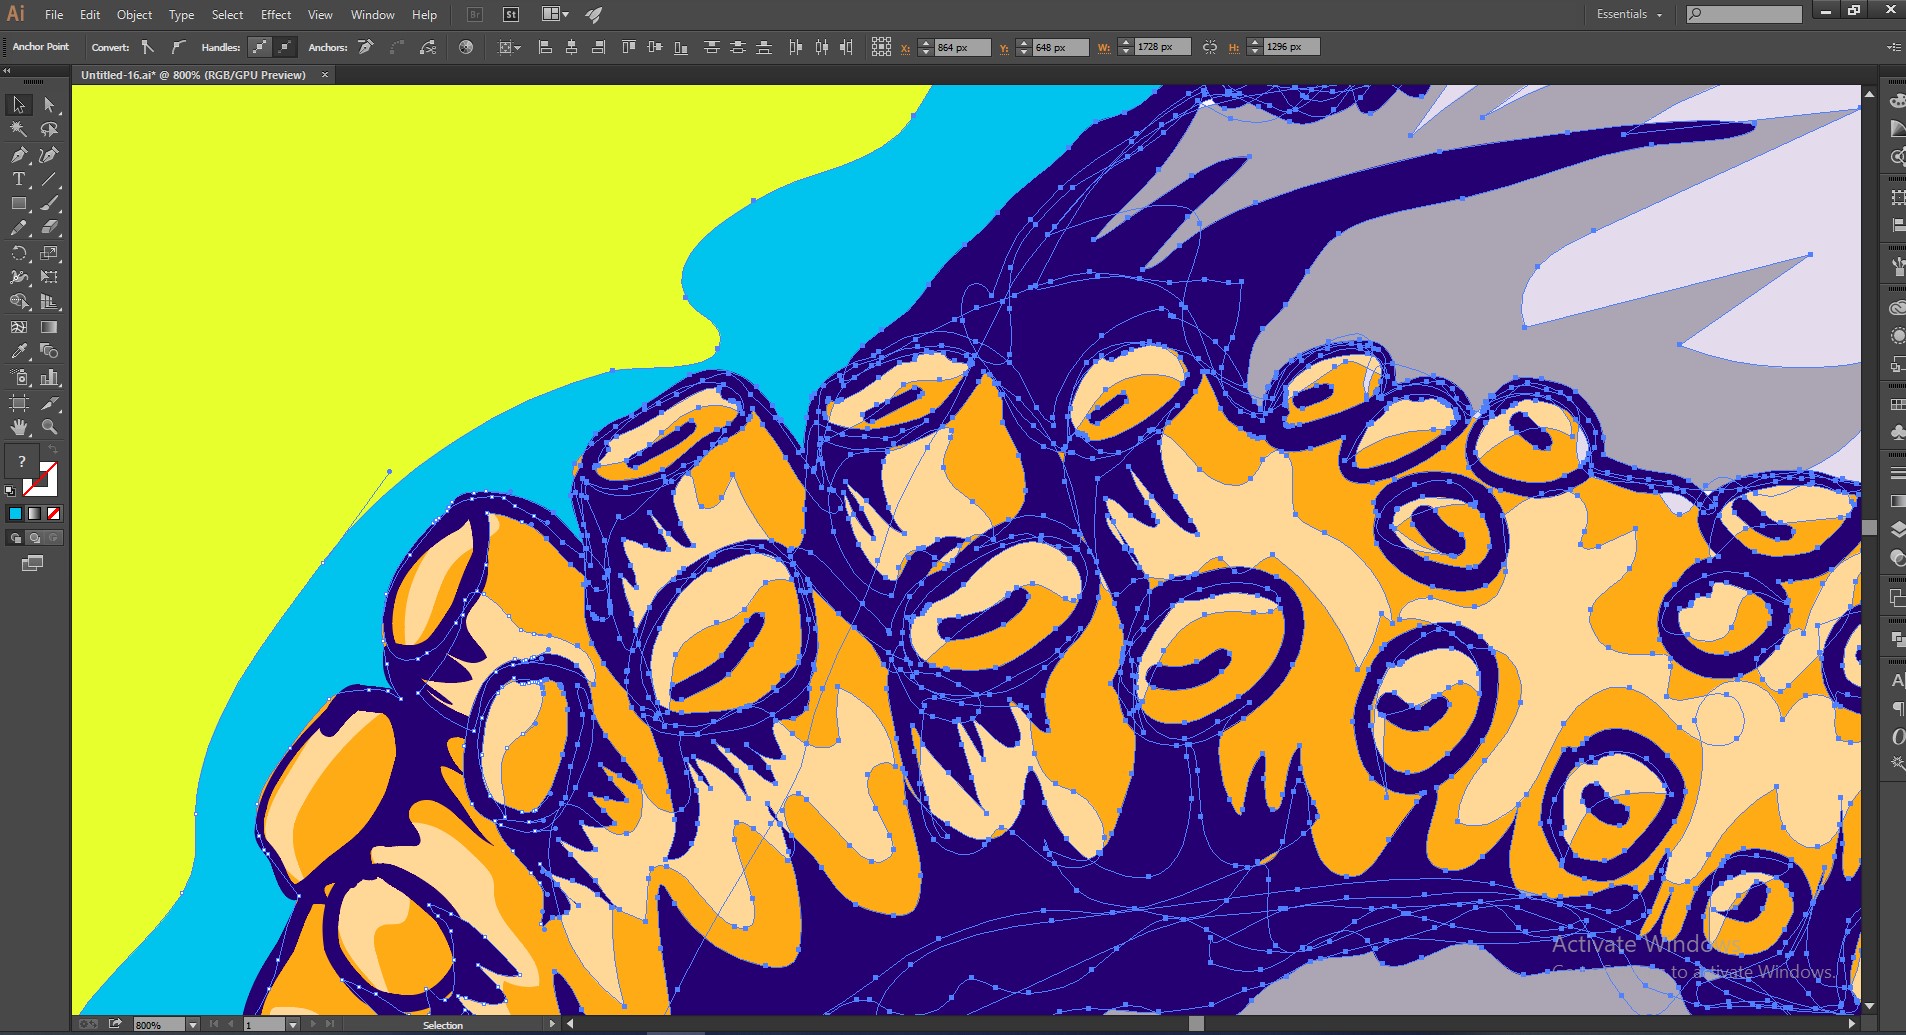Select the Hand tool

pyautogui.click(x=19, y=427)
